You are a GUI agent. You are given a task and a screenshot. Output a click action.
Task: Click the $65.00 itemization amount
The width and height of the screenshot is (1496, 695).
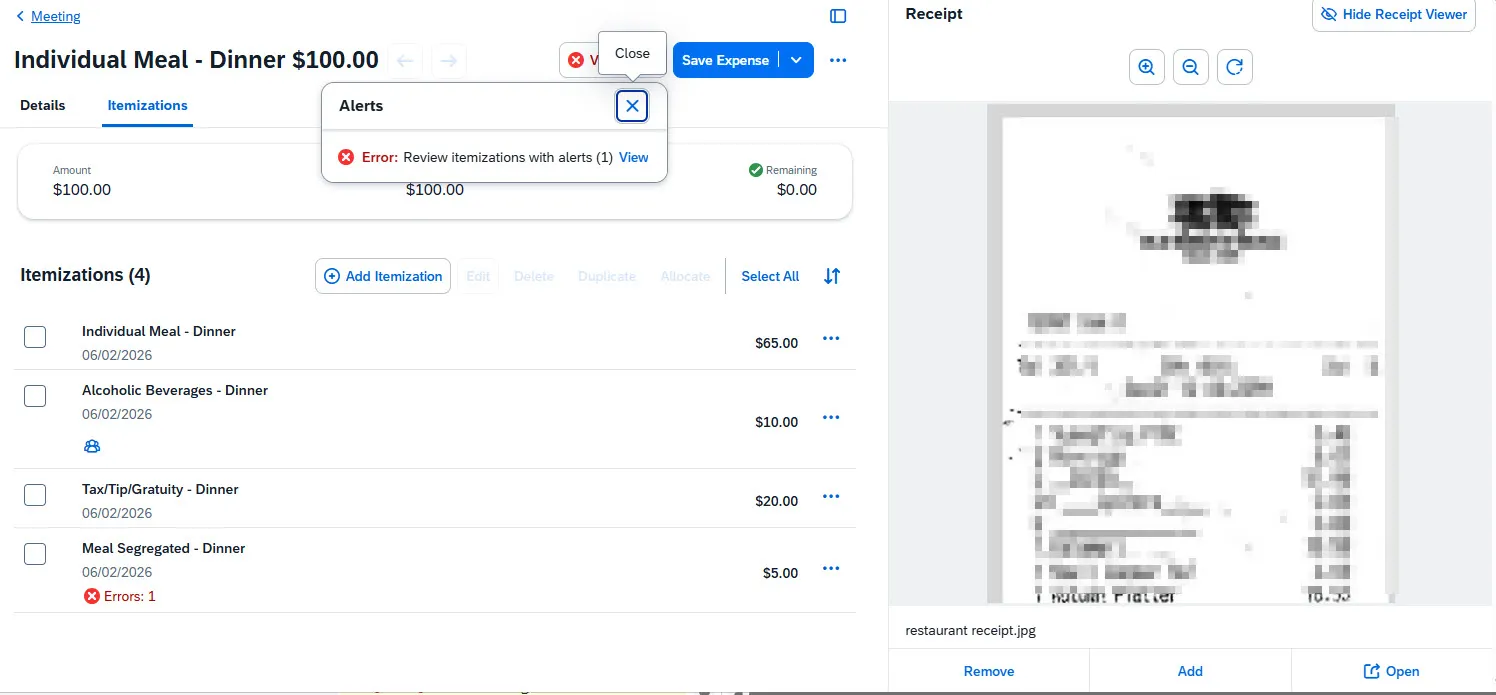(777, 343)
